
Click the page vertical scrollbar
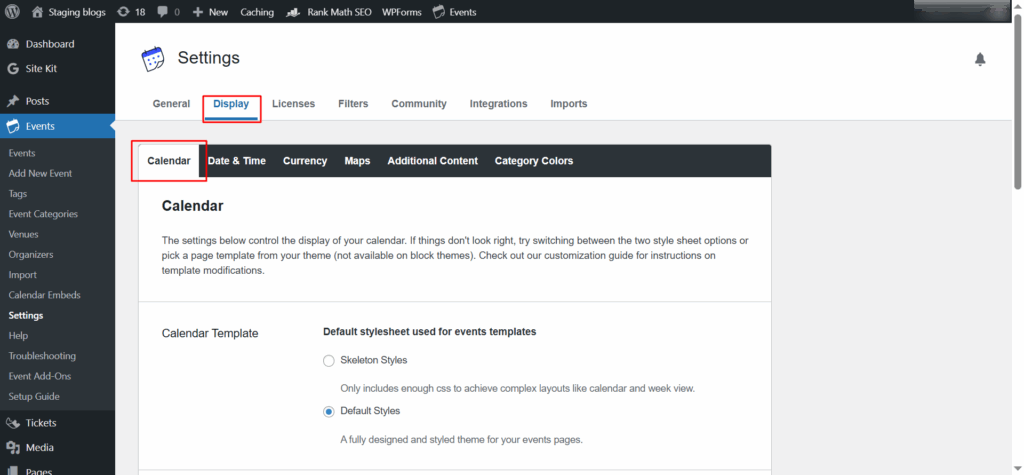coord(1018,105)
